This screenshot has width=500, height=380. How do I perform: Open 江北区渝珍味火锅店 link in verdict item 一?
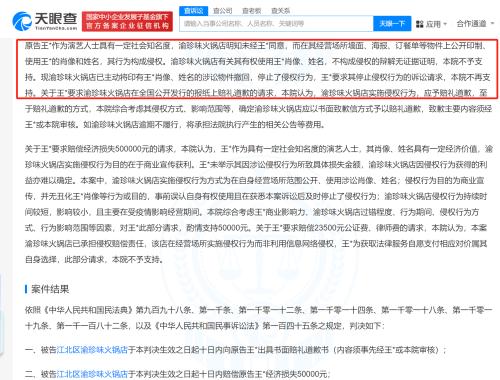pyautogui.click(x=92, y=350)
